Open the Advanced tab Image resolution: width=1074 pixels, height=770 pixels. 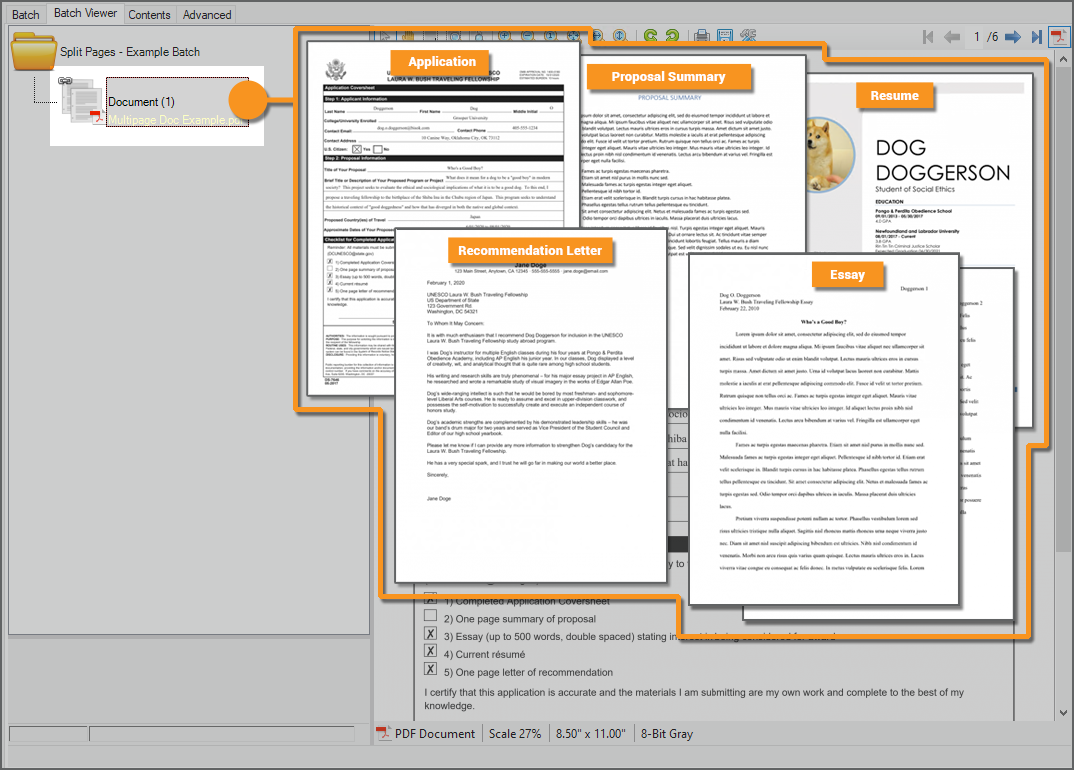[207, 14]
